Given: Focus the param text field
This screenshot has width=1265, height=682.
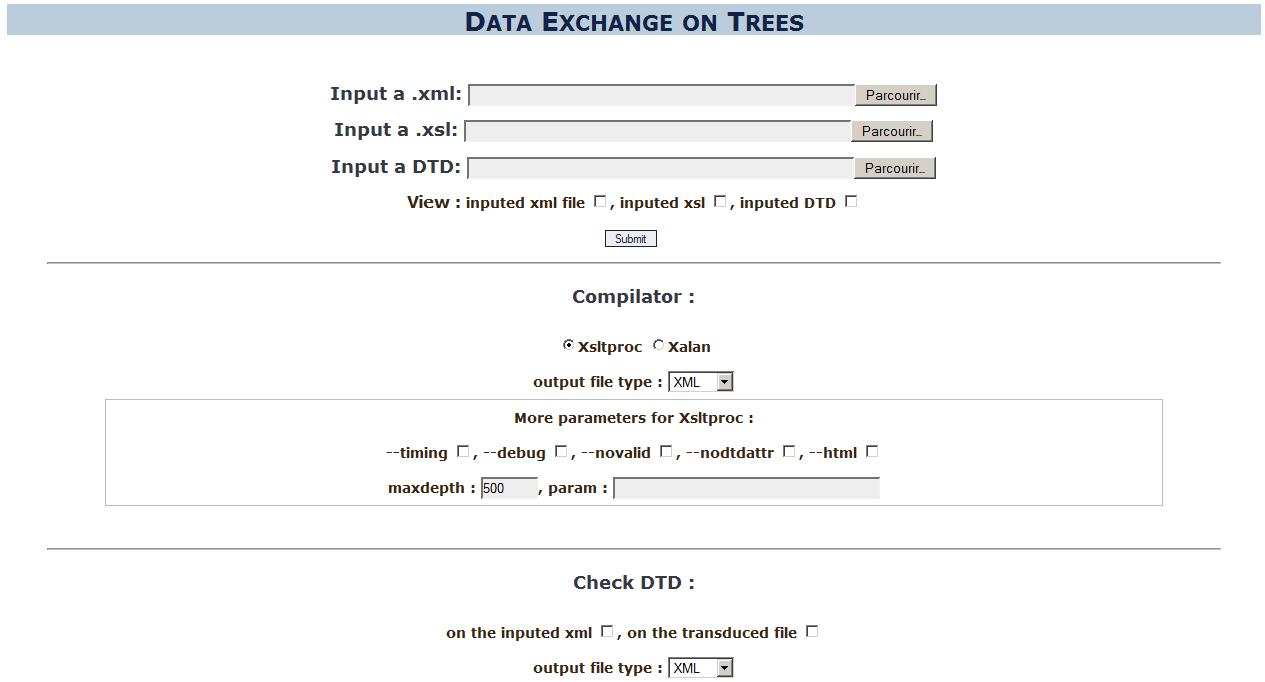Looking at the screenshot, I should pos(746,488).
